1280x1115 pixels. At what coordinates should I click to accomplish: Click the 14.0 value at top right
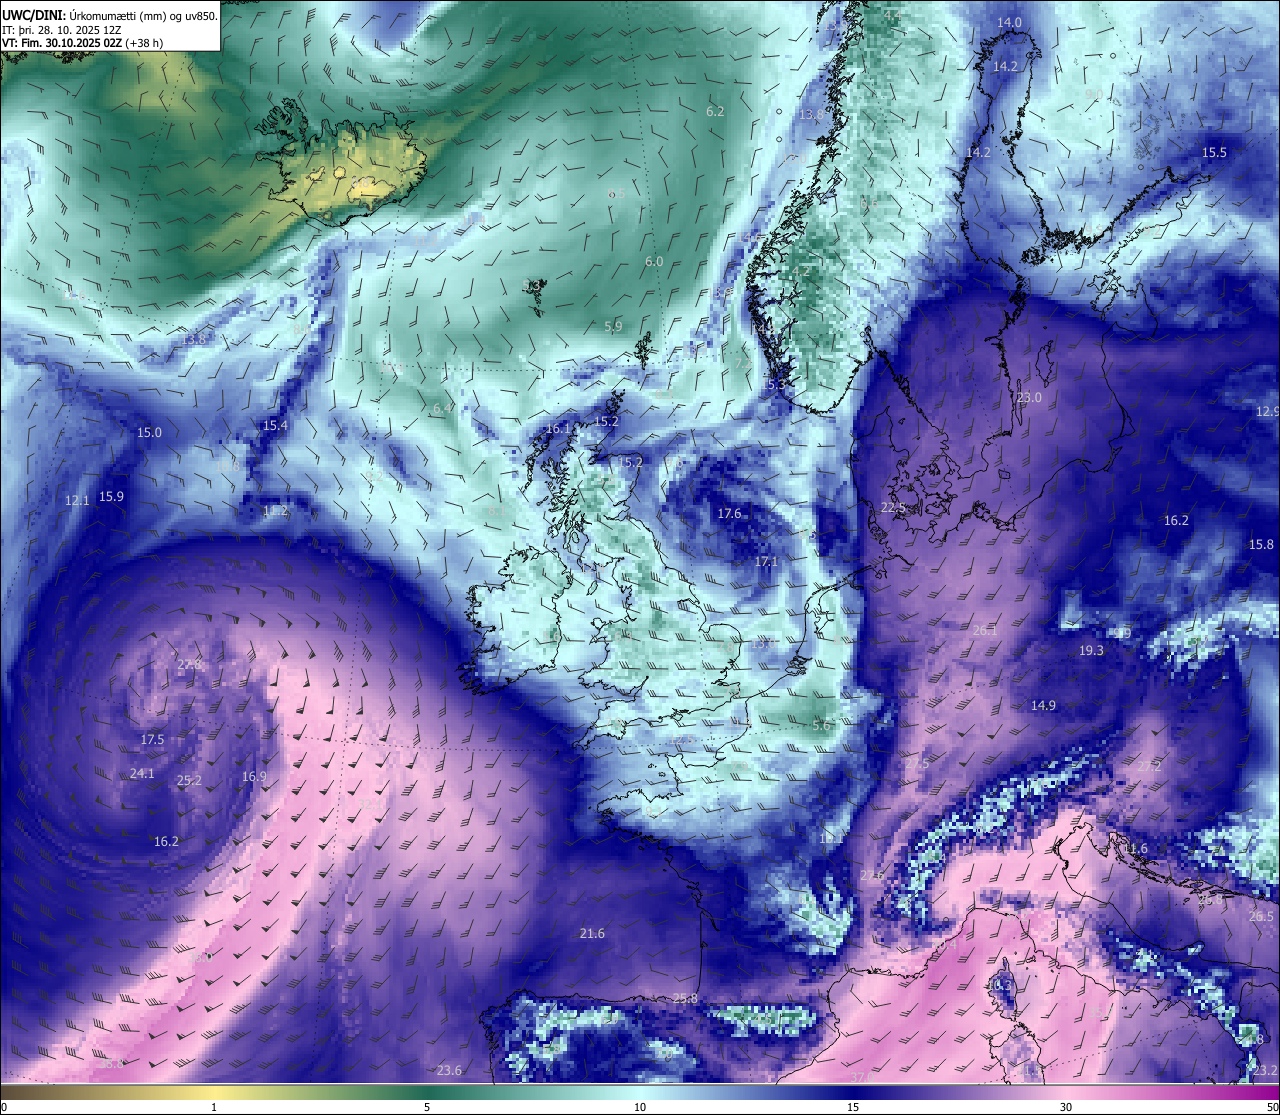(1010, 22)
